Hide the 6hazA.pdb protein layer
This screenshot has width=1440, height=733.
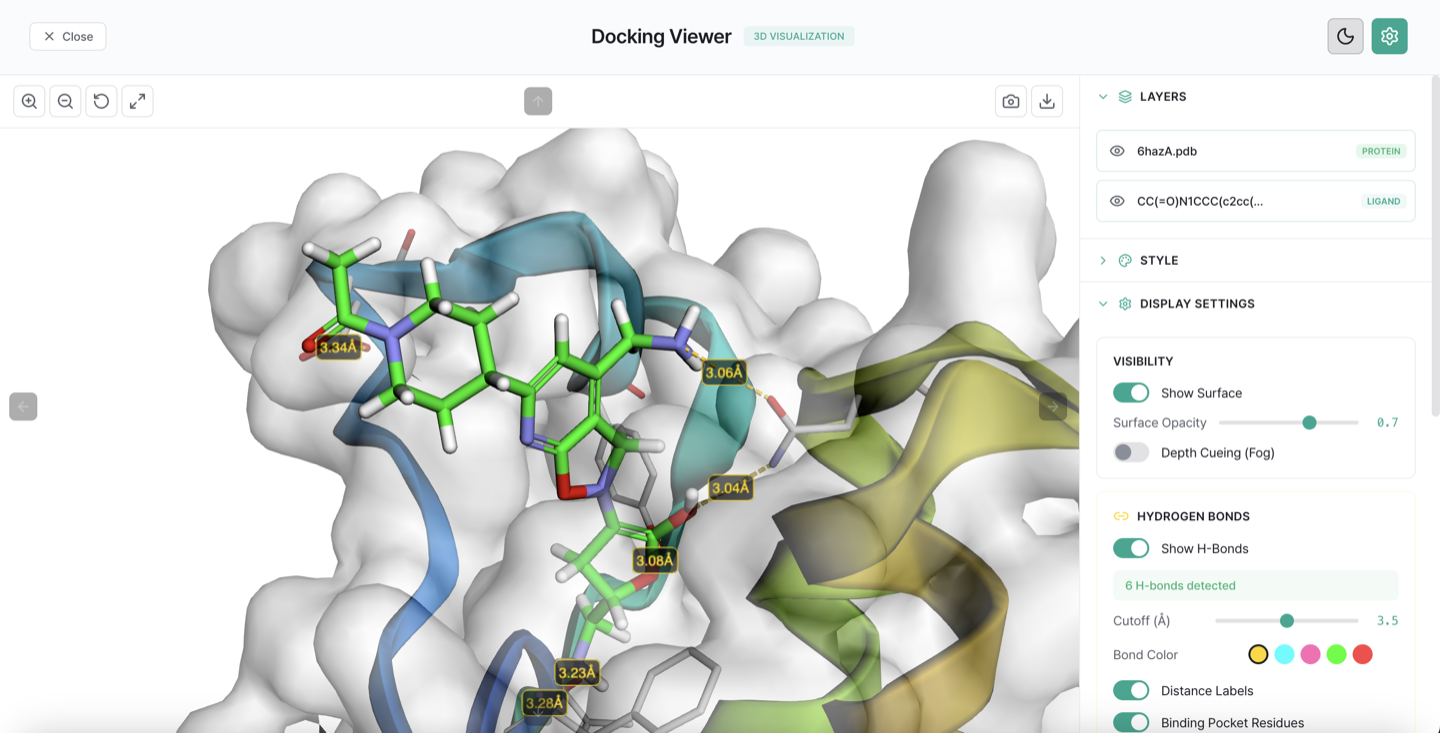(x=1117, y=151)
